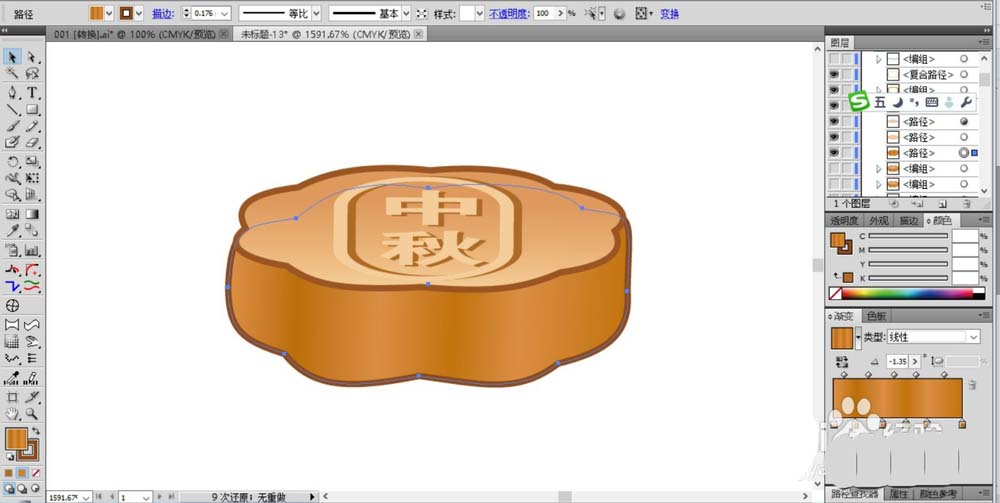Switch to 色板 panel tab
1000x503 pixels.
tap(877, 316)
